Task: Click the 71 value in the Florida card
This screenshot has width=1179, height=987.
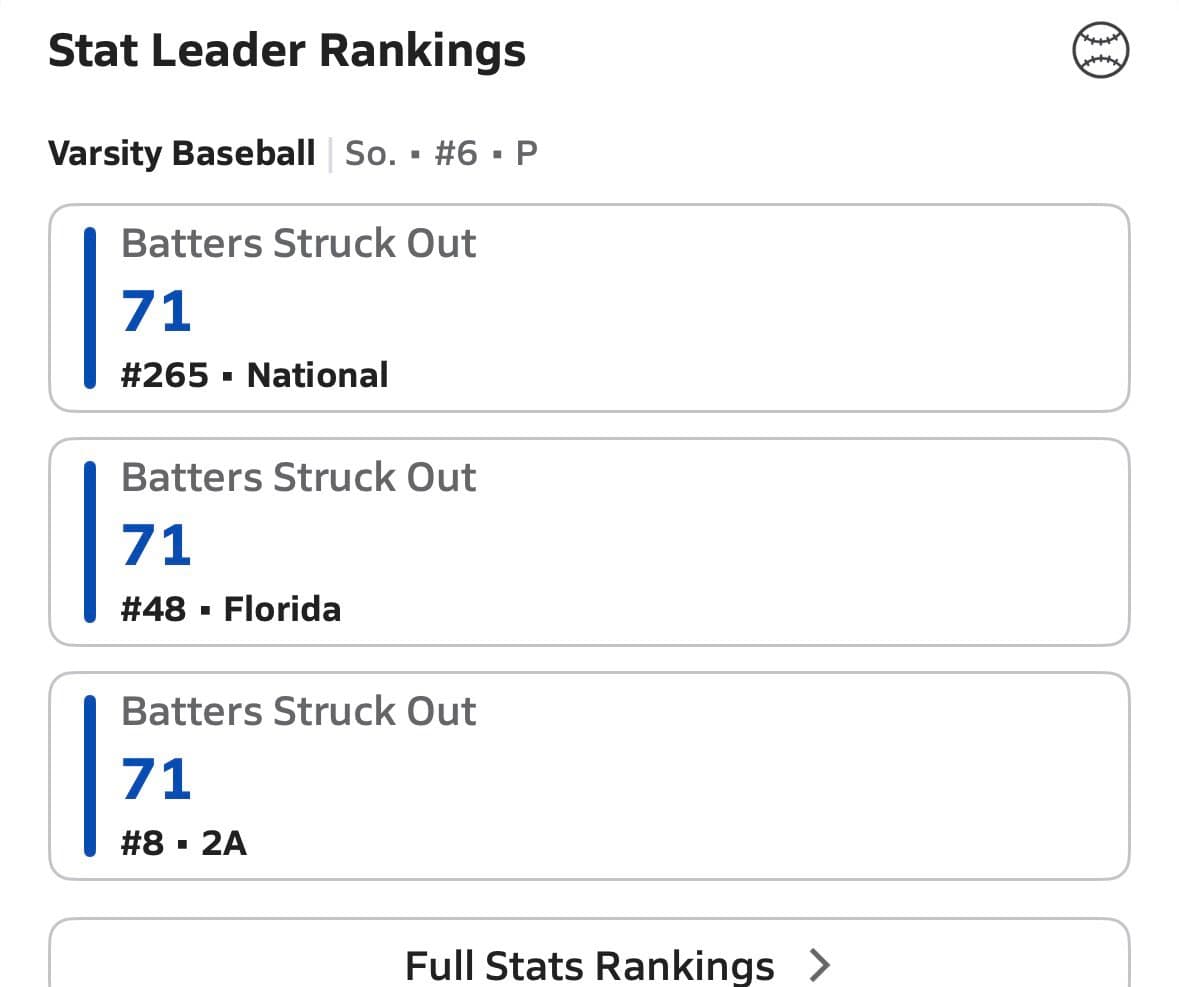Action: [156, 545]
